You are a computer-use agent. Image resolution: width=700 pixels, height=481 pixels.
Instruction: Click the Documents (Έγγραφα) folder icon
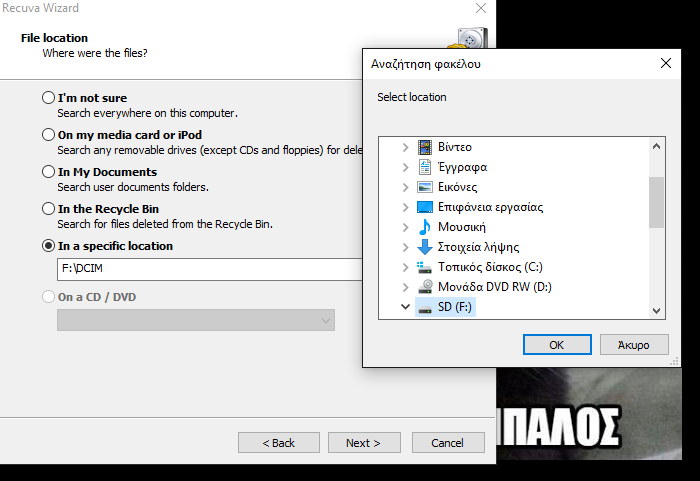pos(425,167)
